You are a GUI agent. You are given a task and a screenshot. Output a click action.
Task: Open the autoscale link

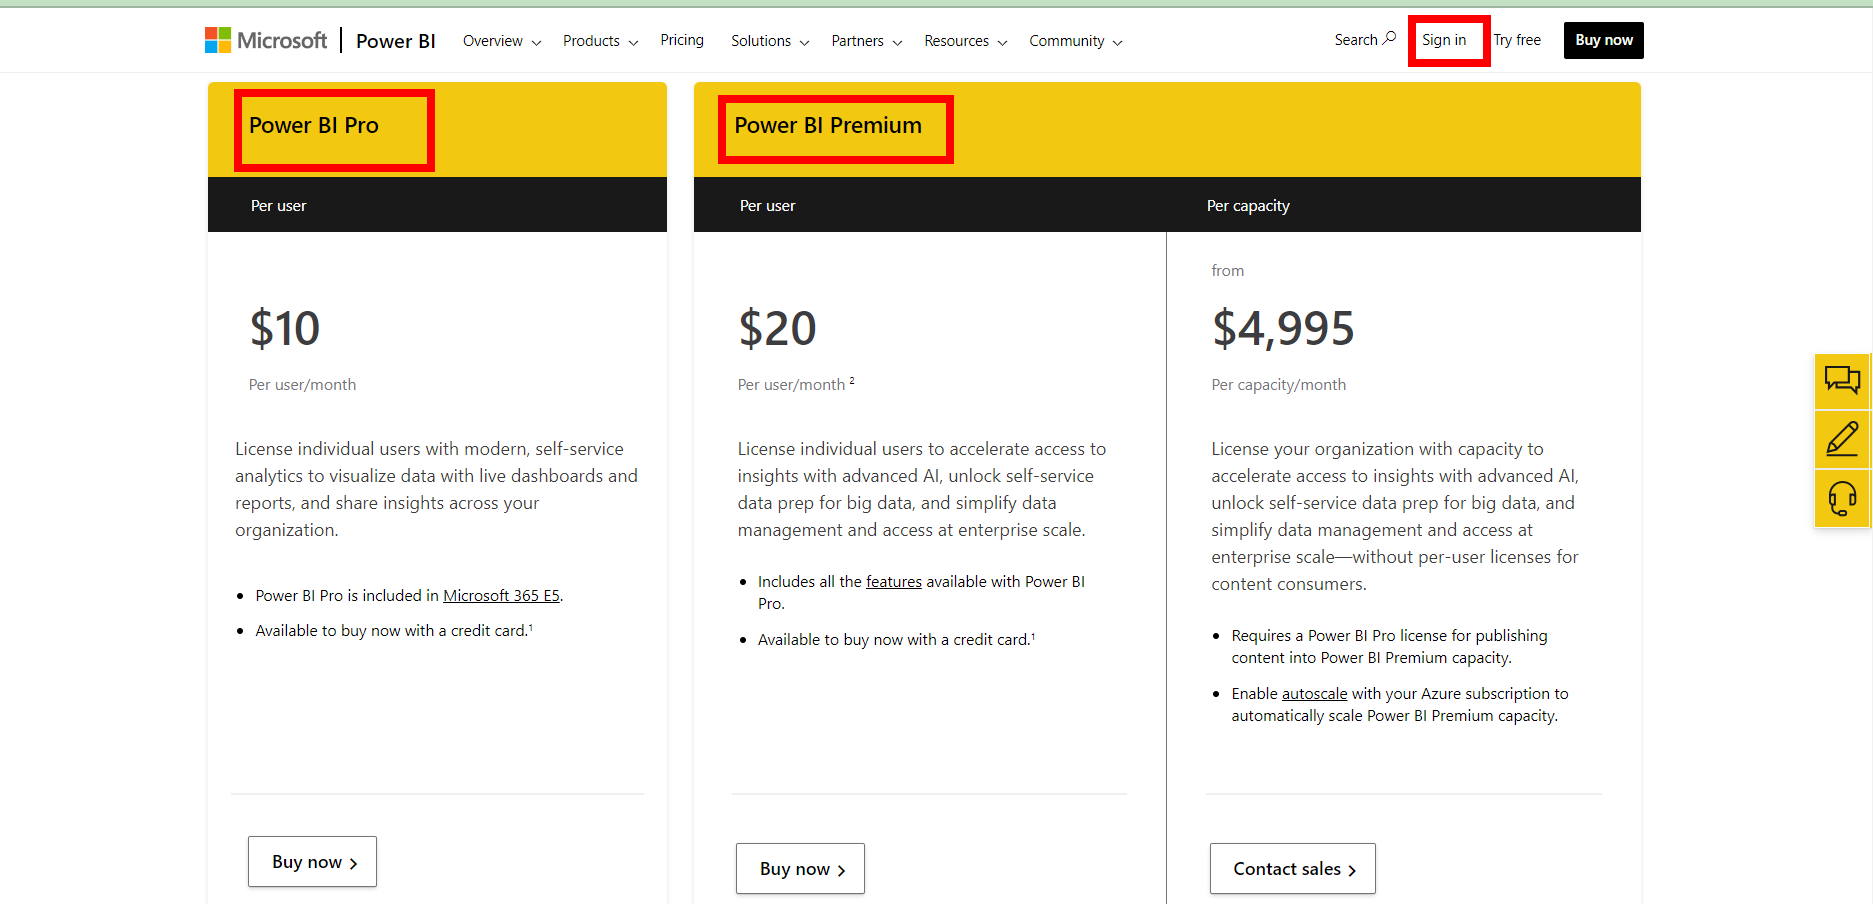[1314, 693]
